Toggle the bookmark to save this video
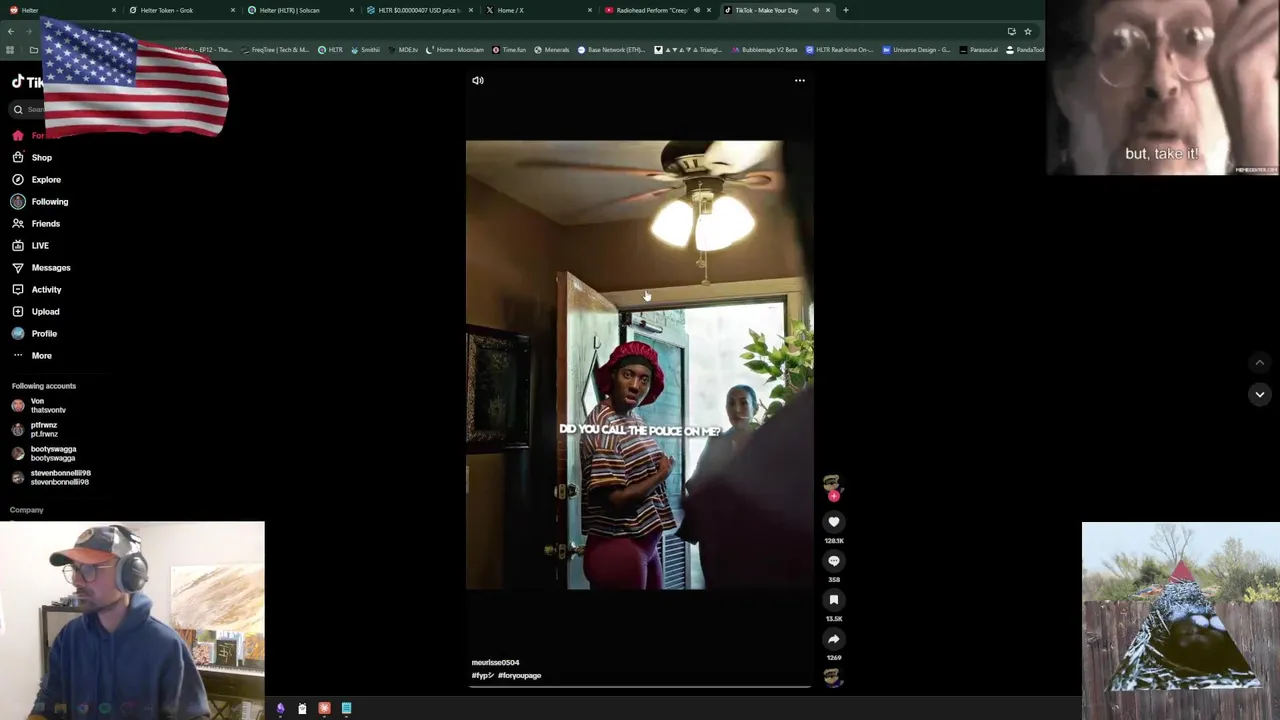 833,599
